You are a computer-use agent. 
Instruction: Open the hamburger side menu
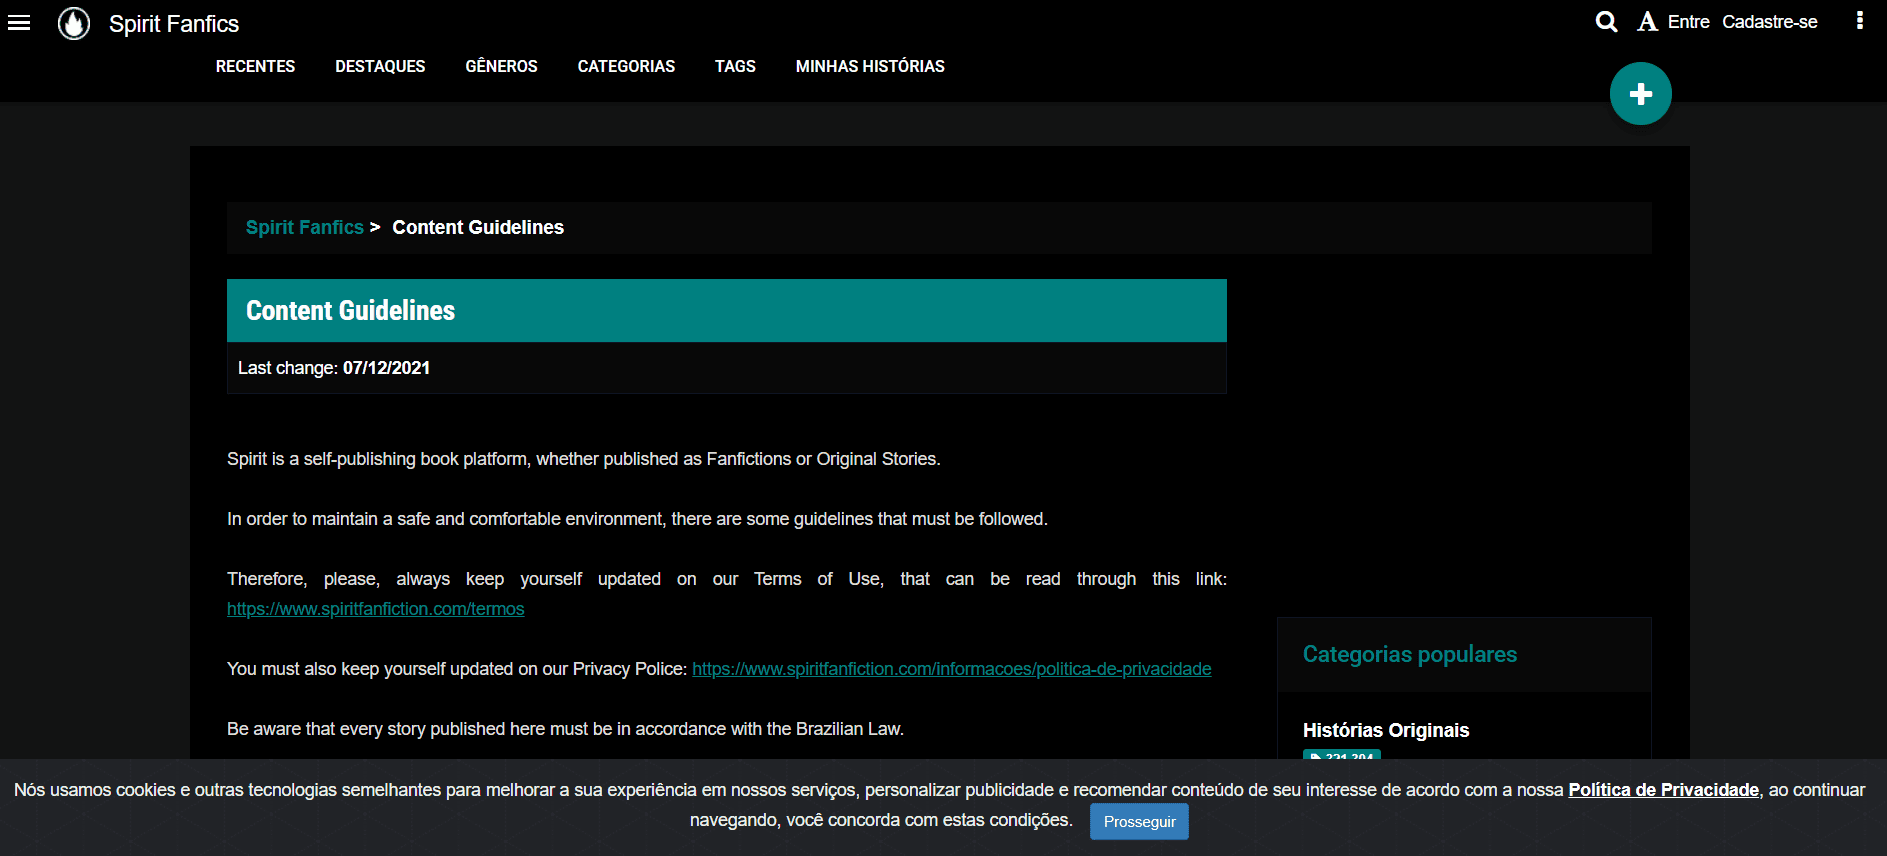pos(19,23)
